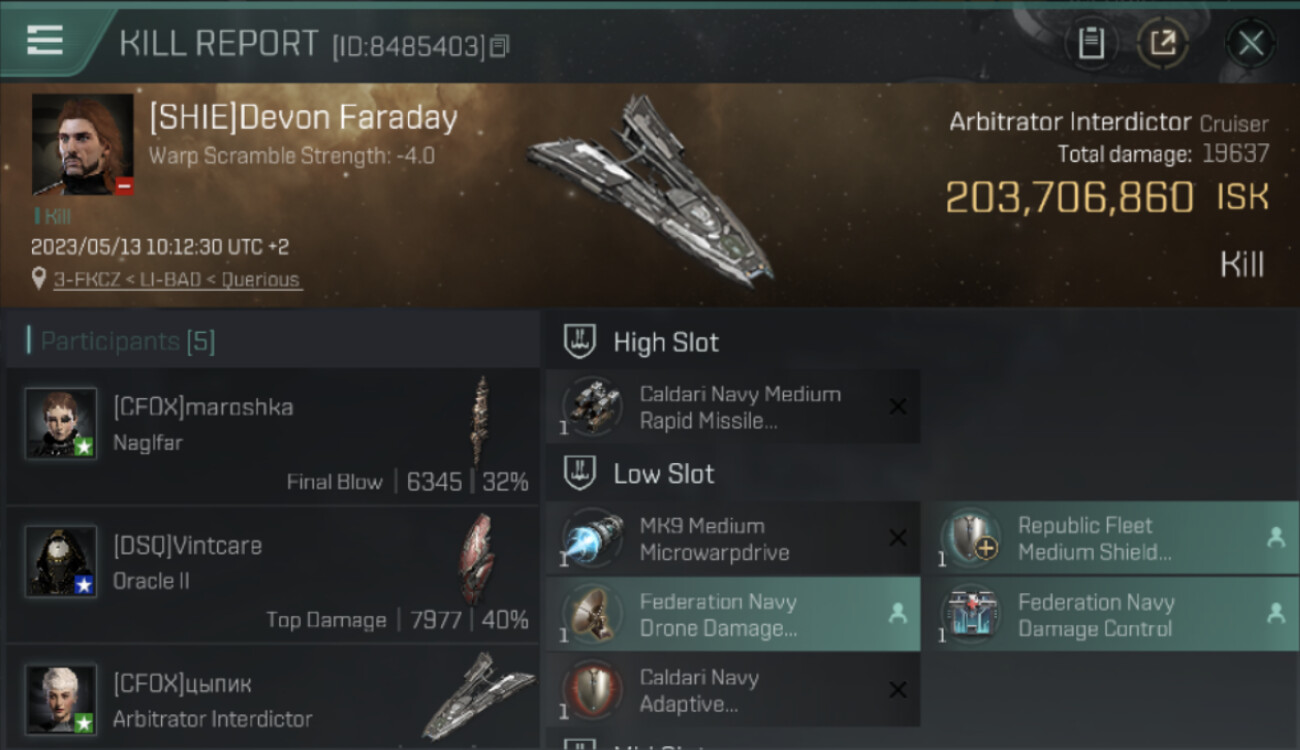Click the Arbitrator Interdictor ship image
The height and width of the screenshot is (750, 1300).
(651, 190)
